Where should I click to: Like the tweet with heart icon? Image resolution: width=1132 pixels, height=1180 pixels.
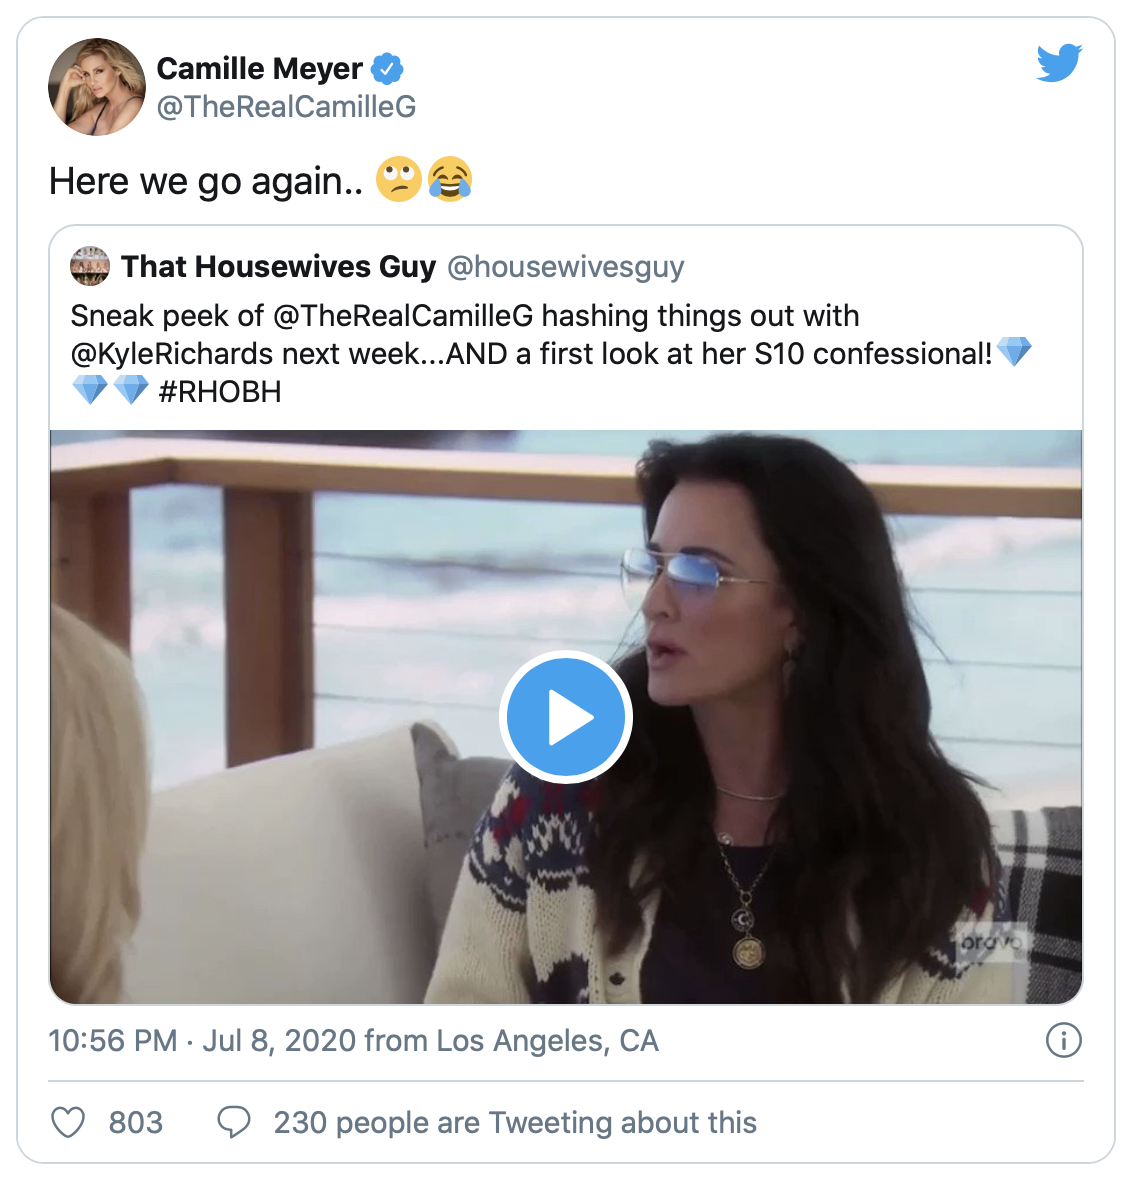point(68,1123)
